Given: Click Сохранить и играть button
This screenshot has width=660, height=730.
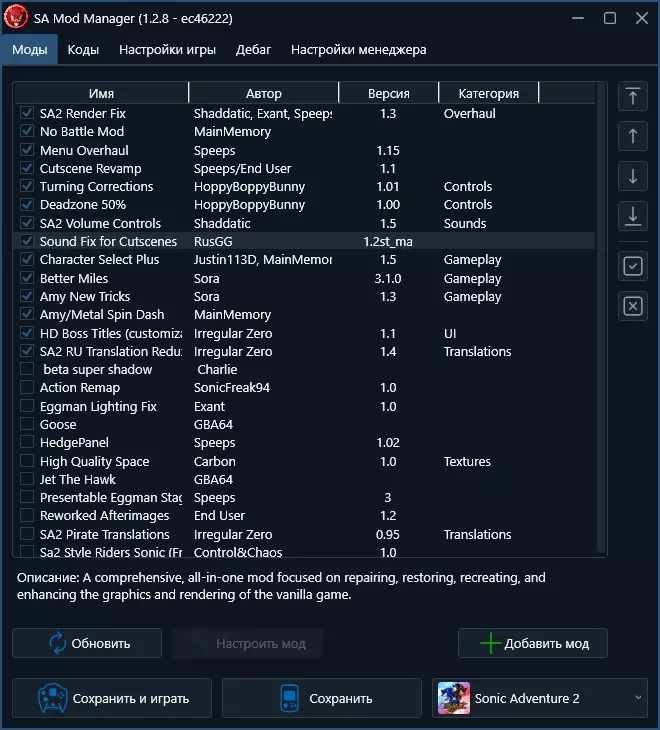Looking at the screenshot, I should point(112,698).
